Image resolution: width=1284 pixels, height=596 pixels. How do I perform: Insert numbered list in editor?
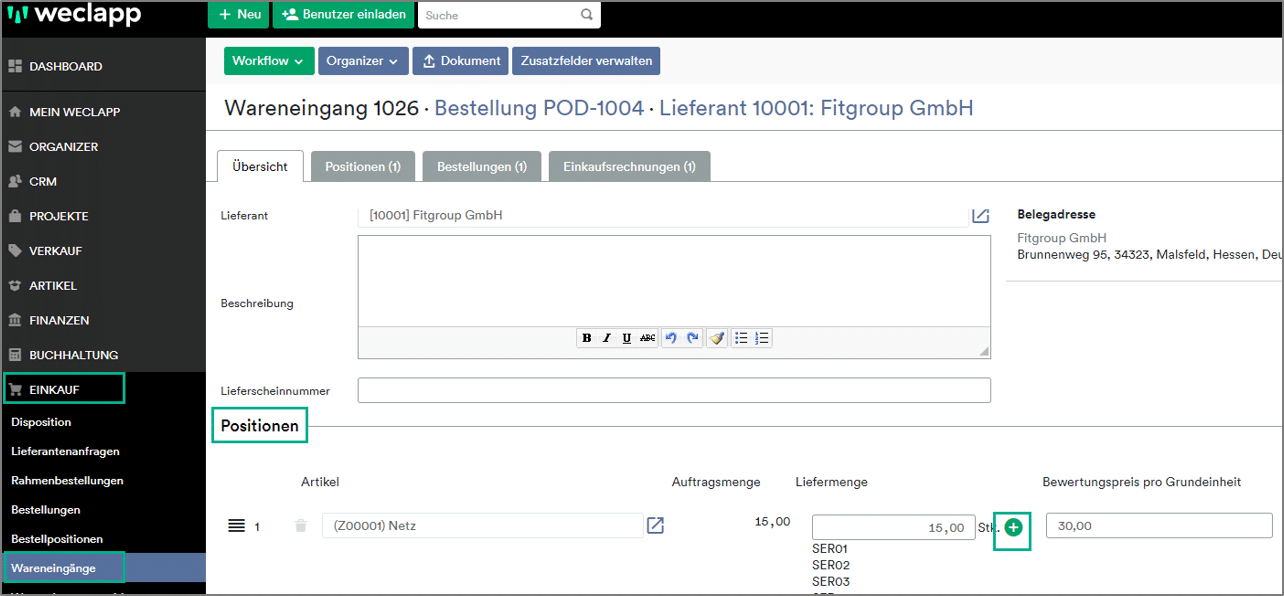762,338
